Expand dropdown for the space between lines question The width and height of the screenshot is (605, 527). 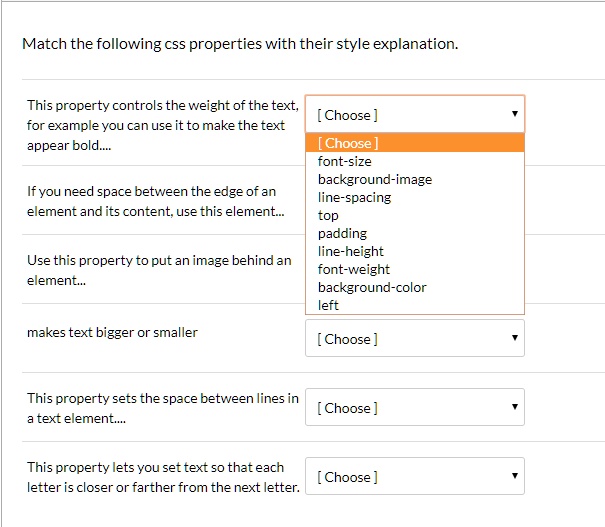(414, 408)
